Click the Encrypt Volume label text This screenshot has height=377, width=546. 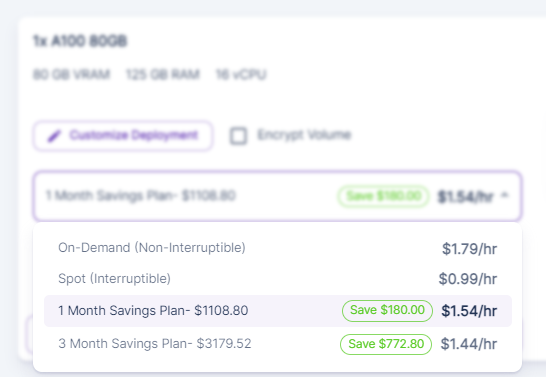[x=304, y=134]
